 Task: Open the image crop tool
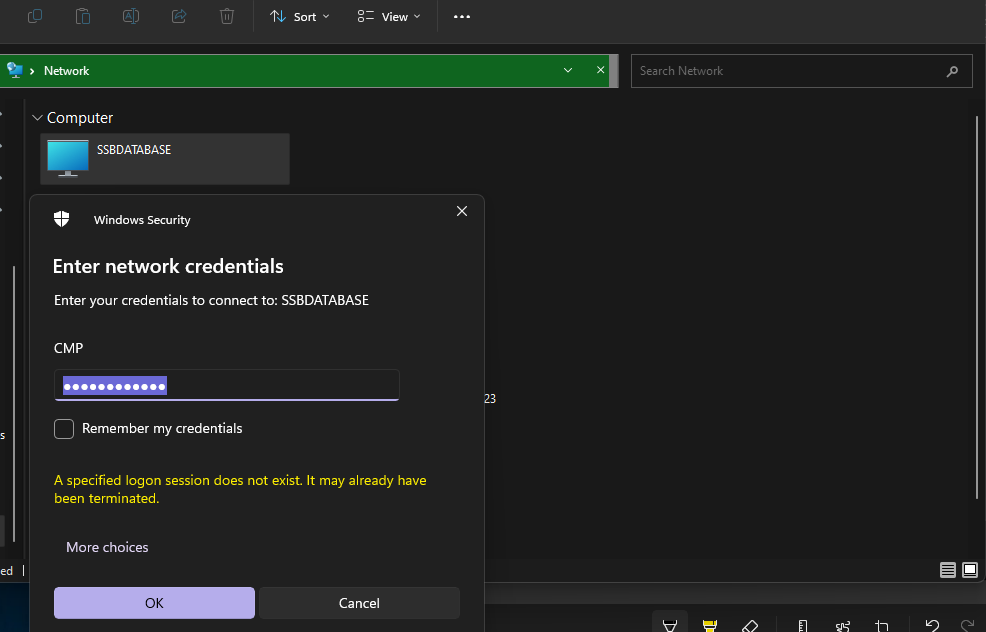click(882, 626)
